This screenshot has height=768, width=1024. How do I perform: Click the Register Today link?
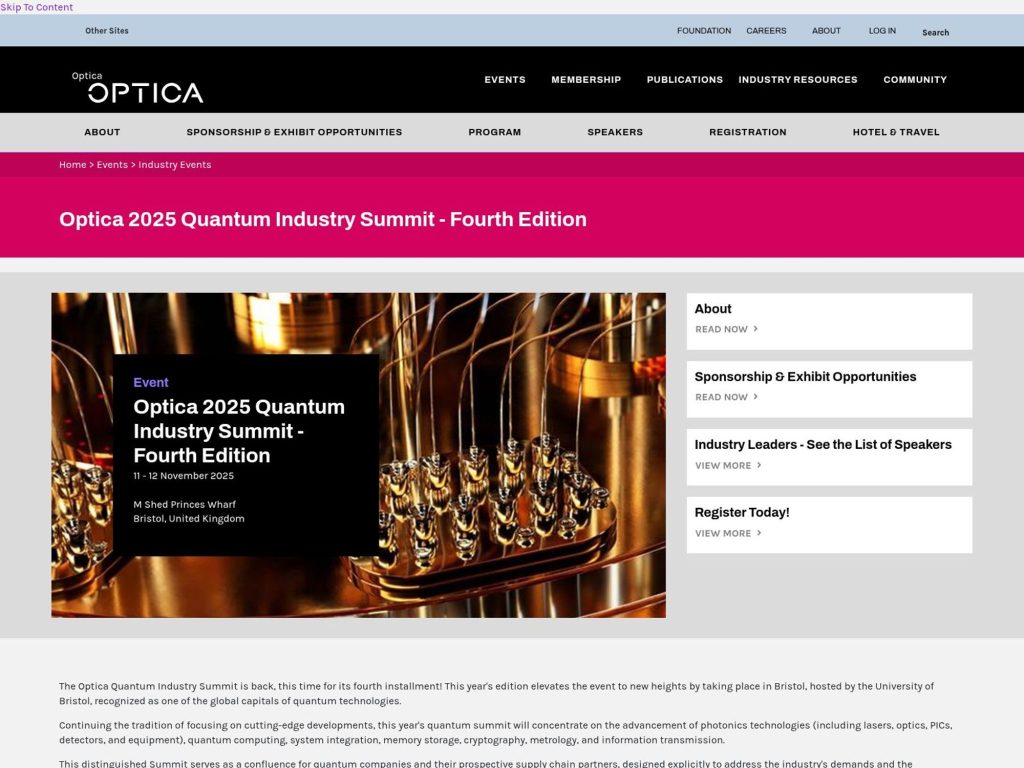click(742, 512)
